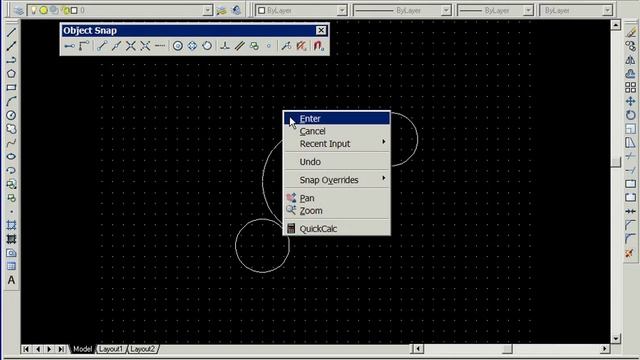Image resolution: width=640 pixels, height=360 pixels.
Task: Click the Snap From icon
Action: point(84,46)
